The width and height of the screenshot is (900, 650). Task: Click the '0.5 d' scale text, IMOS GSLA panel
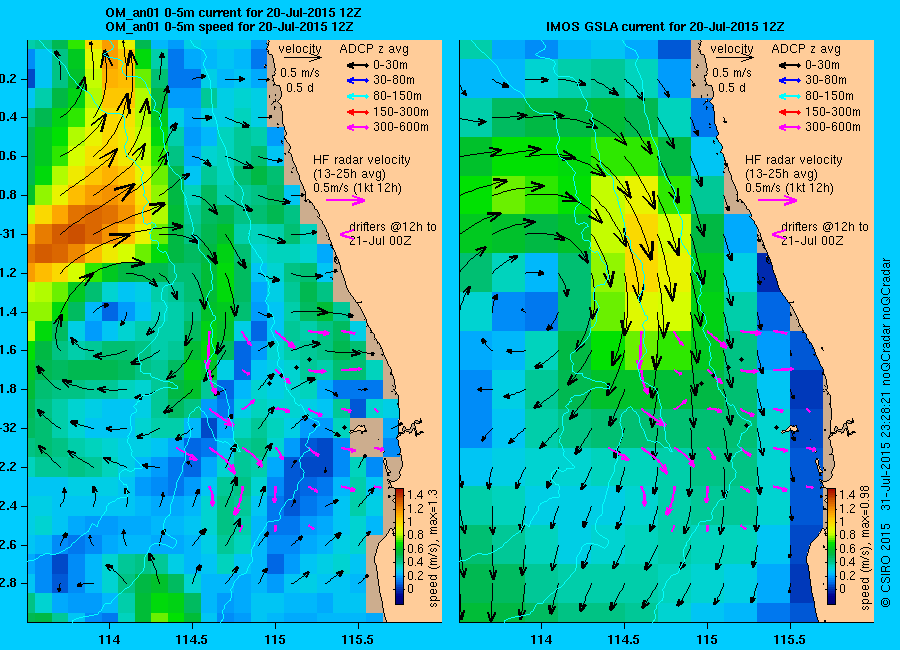pyautogui.click(x=731, y=88)
